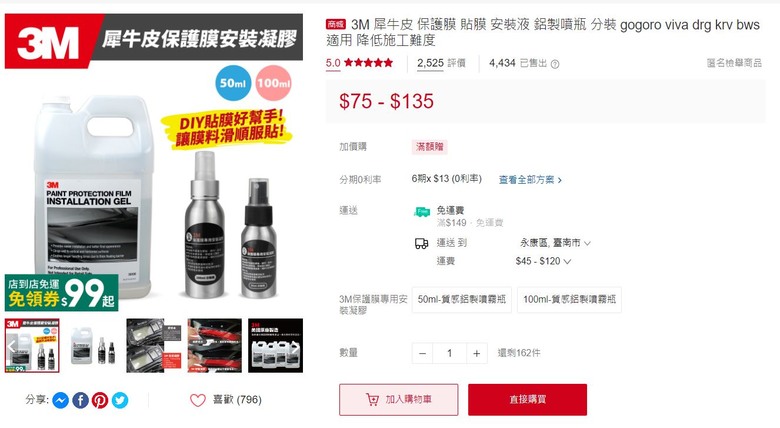Viewport: 780px width, 428px height.
Task: Add item to cart with 加入購物車
Action: [x=398, y=399]
